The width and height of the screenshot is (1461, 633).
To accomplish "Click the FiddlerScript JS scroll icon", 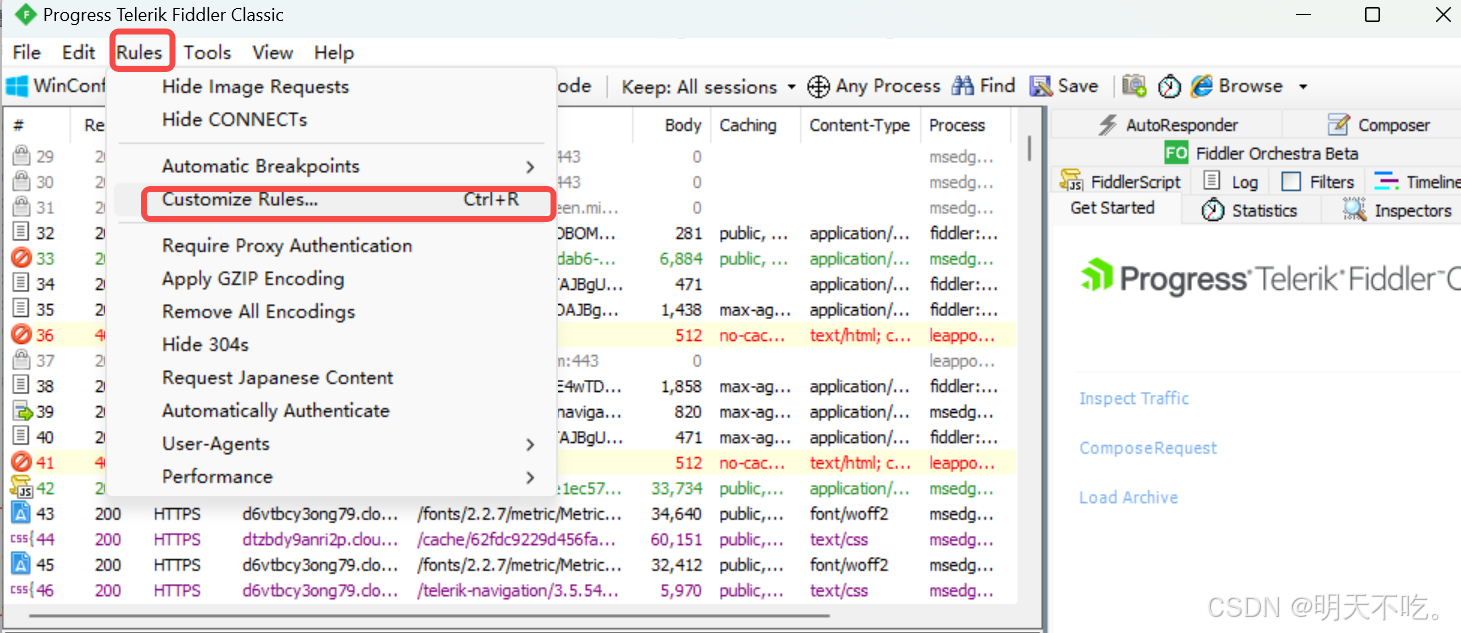I will pos(1072,181).
